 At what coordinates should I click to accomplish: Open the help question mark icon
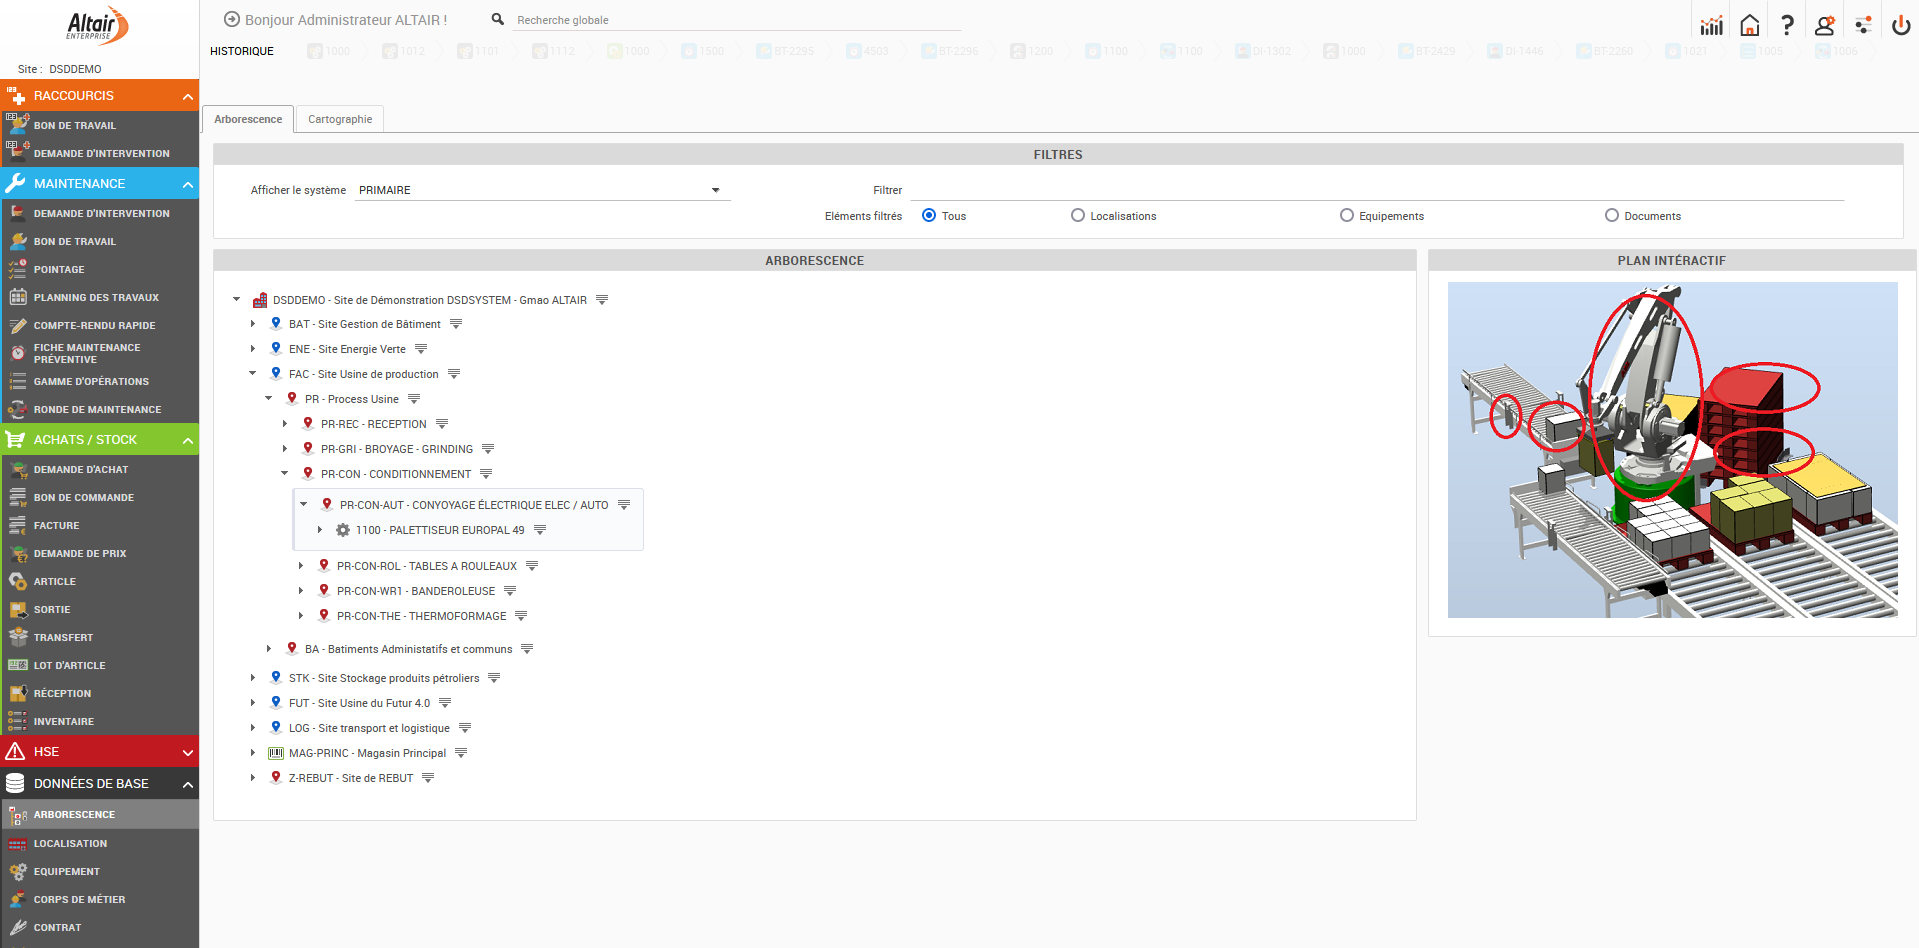click(x=1787, y=25)
